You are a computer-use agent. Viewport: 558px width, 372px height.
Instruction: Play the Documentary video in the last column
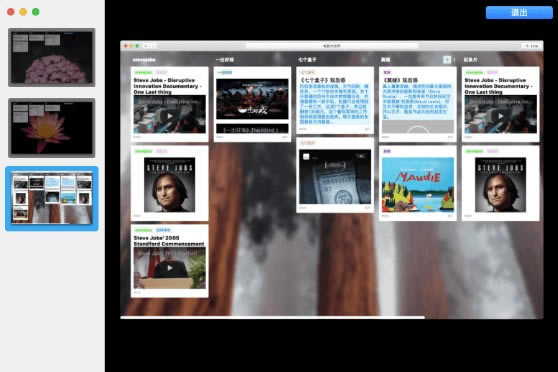click(x=500, y=116)
